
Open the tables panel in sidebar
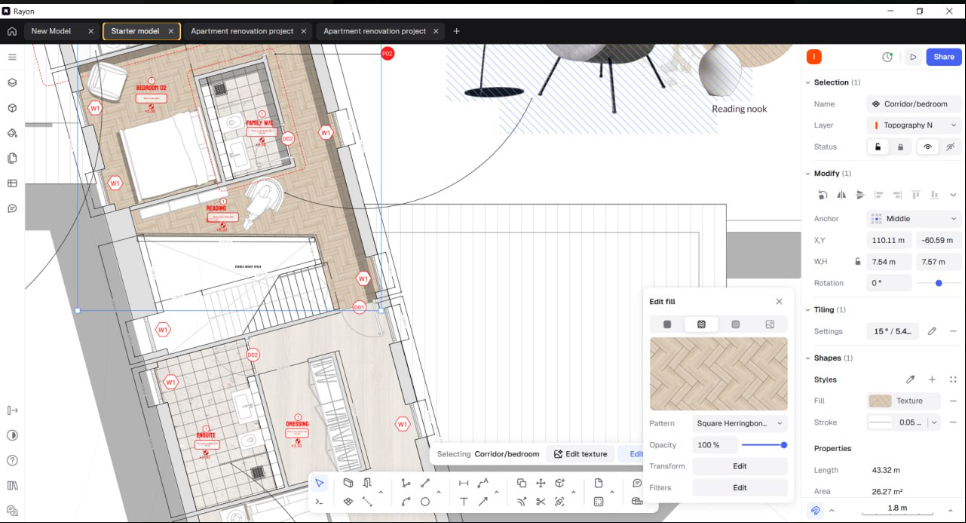[12, 184]
